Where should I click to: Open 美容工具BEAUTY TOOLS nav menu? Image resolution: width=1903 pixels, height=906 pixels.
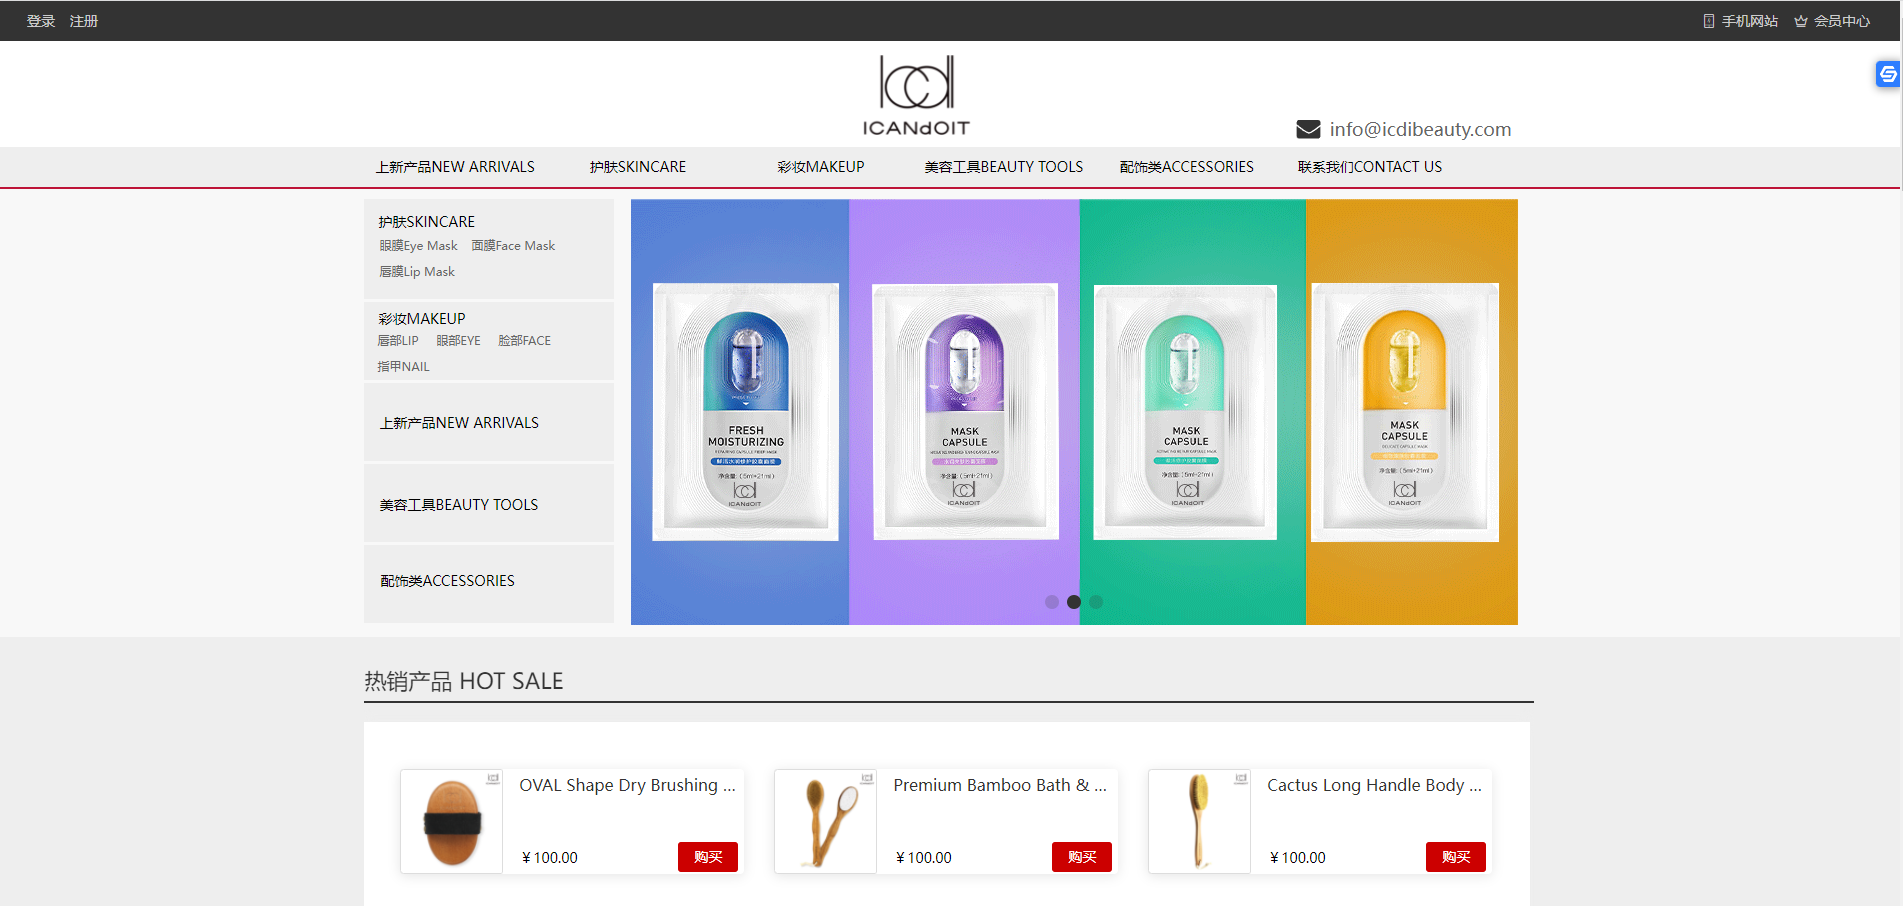pos(1004,167)
